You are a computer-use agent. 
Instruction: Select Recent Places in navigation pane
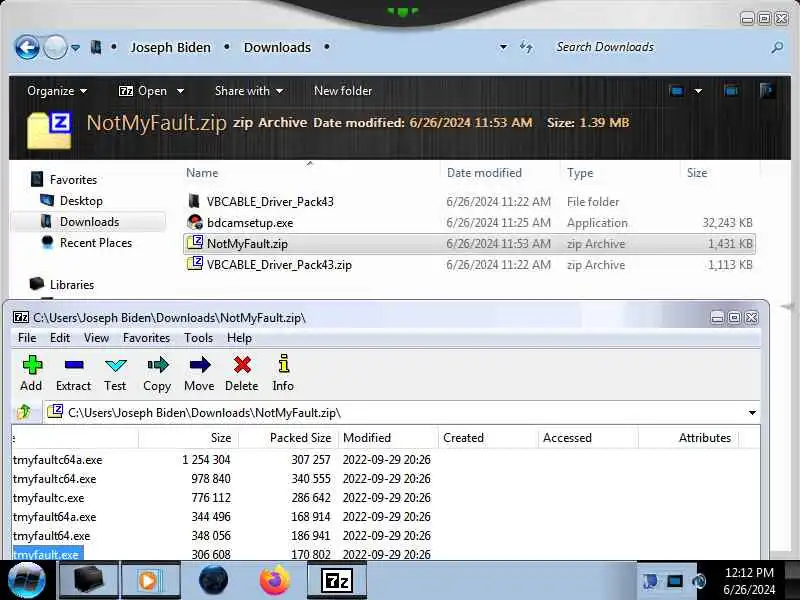point(95,243)
